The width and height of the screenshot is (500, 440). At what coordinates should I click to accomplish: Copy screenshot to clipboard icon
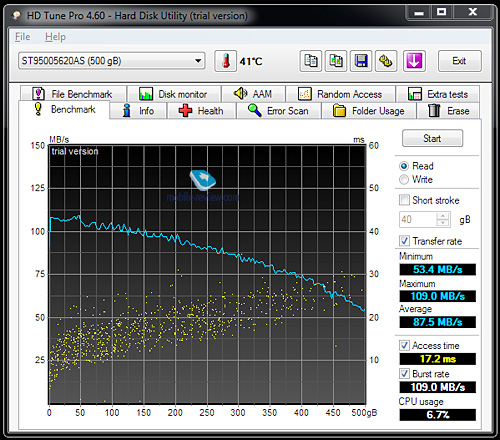tap(336, 61)
